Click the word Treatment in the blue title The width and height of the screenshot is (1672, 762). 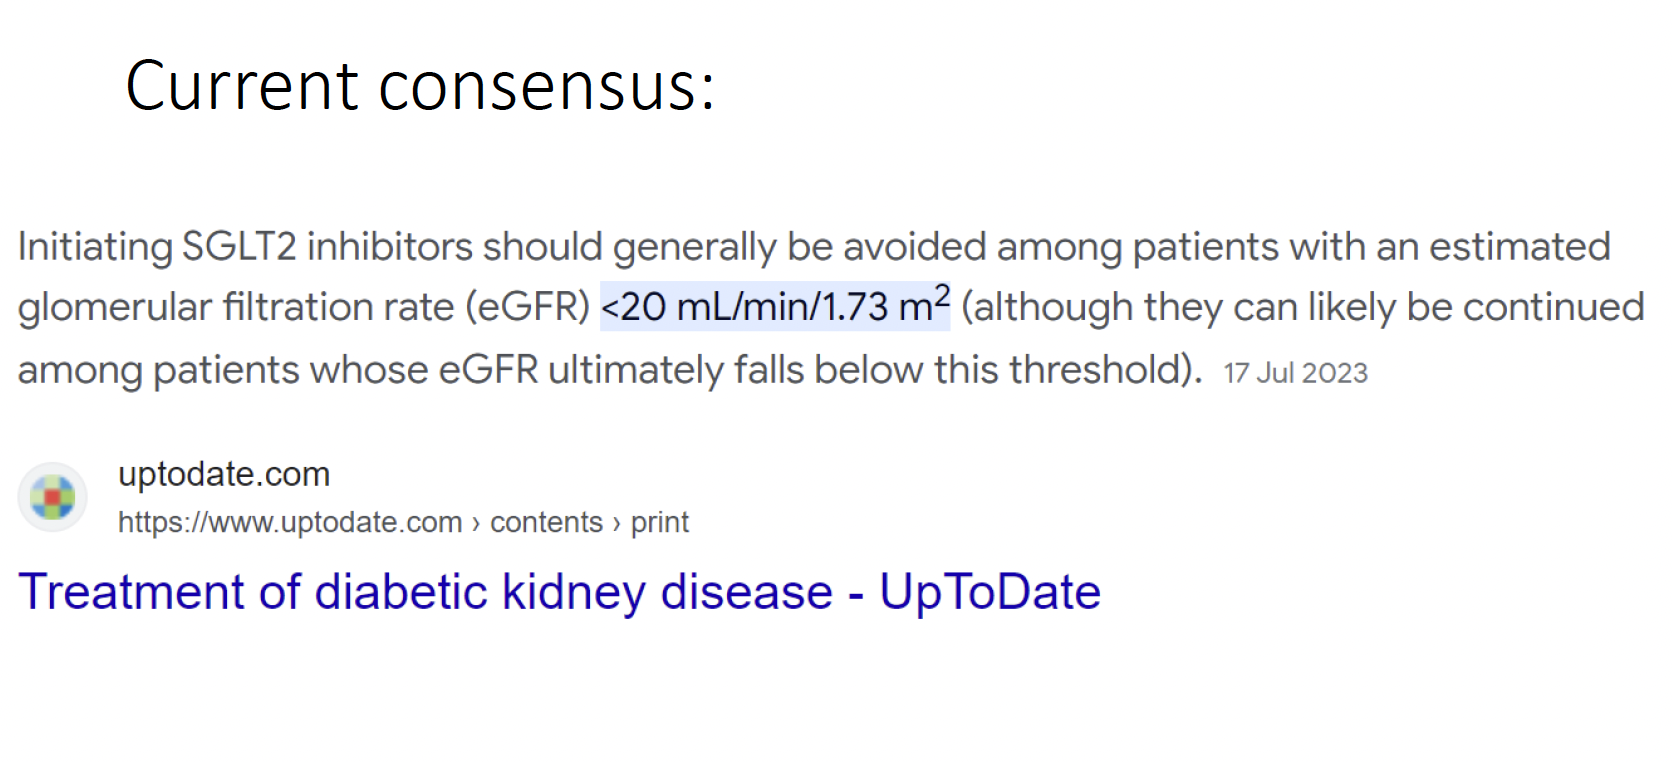tap(131, 591)
